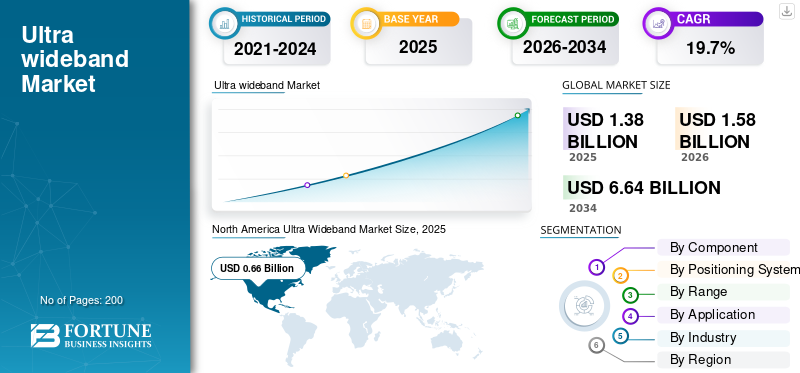
Task: Select the By Positioning System segment
Action: click(728, 269)
